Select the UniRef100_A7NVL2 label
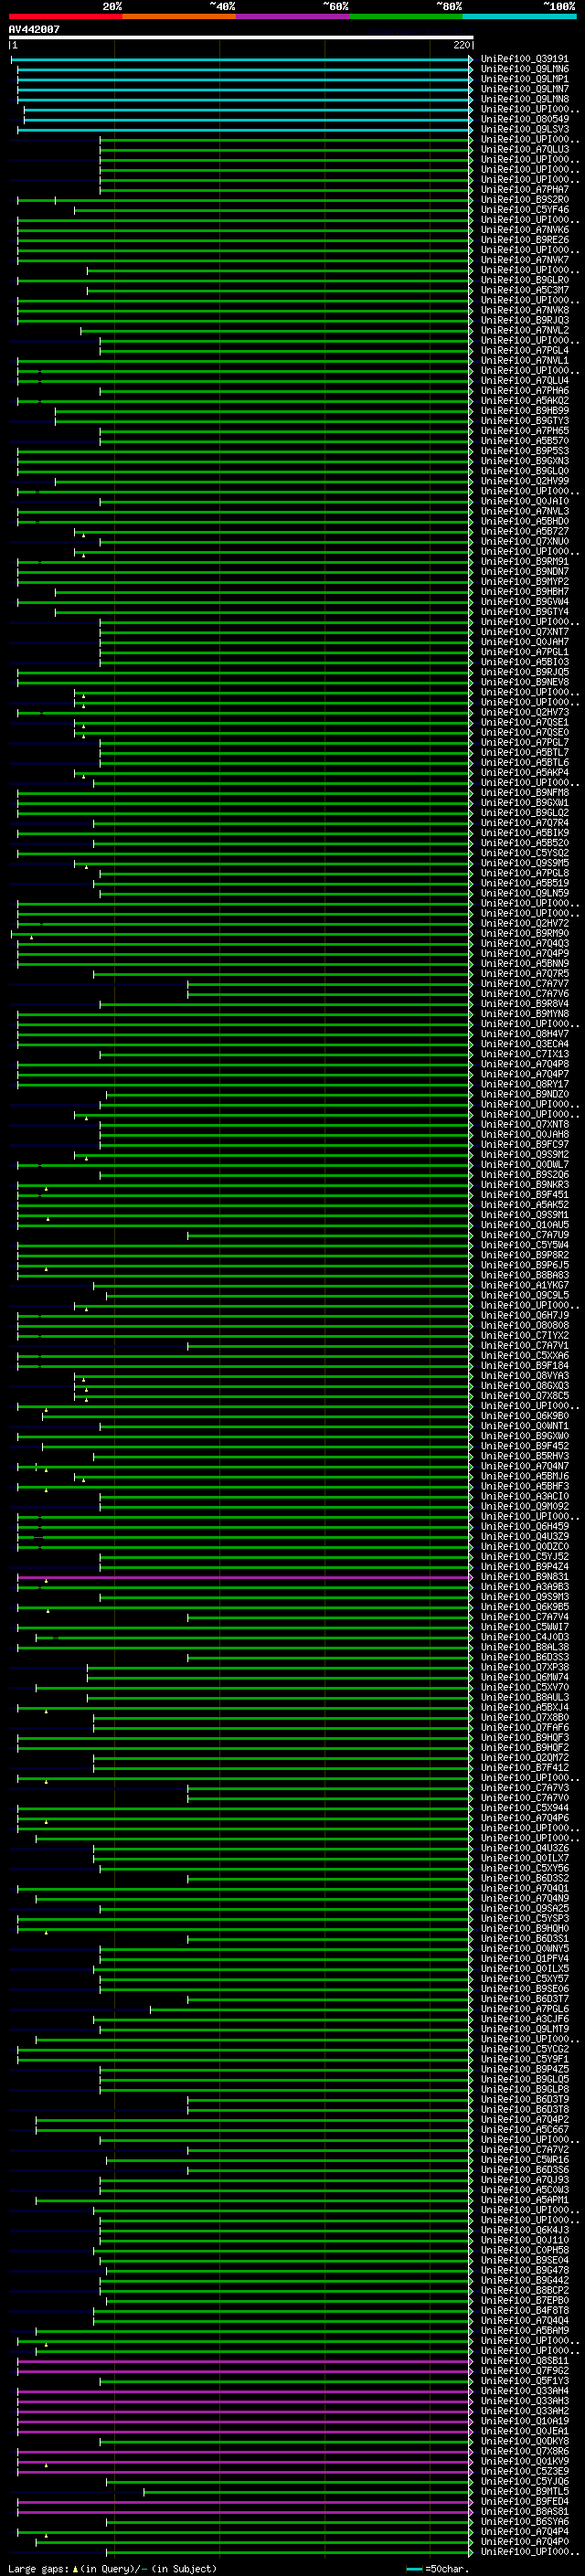The height and width of the screenshot is (2576, 585). coord(524,330)
